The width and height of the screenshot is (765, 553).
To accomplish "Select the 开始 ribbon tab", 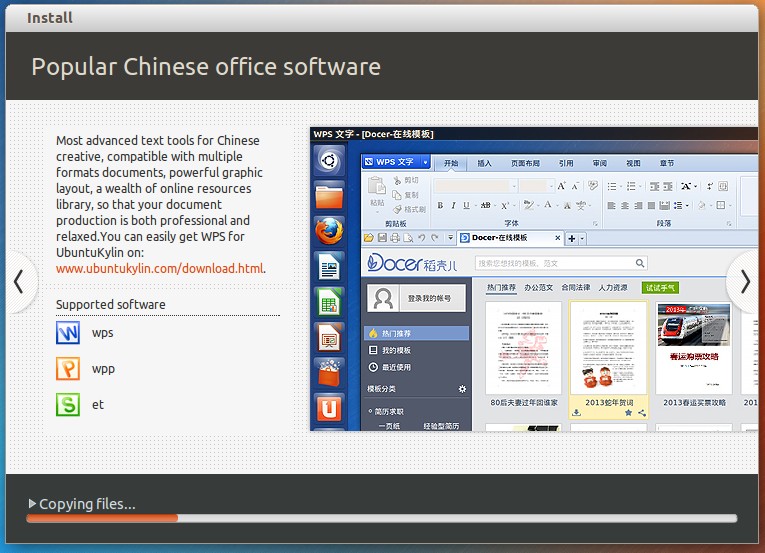I will click(451, 163).
